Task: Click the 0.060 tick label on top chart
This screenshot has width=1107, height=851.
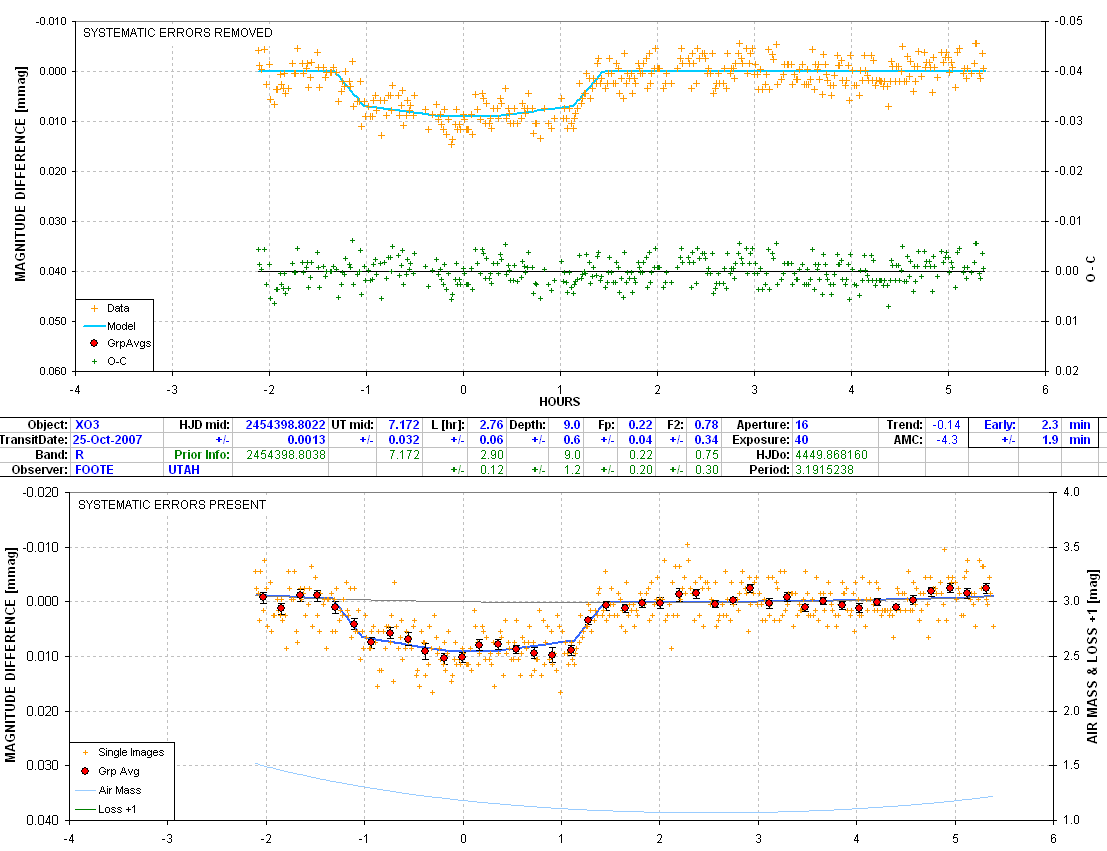Action: [52, 371]
